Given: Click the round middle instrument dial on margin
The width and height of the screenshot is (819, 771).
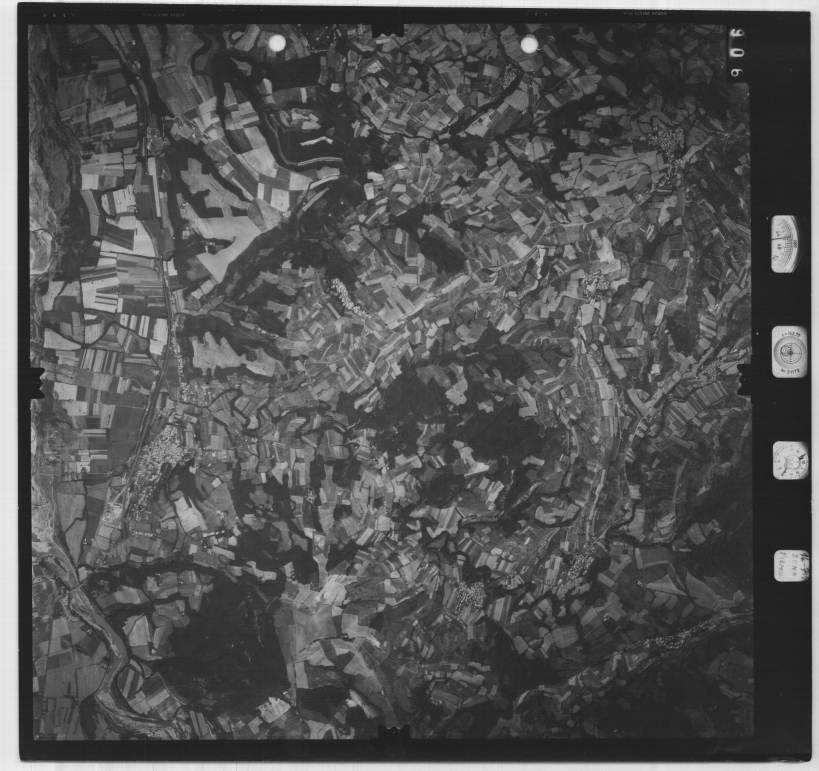Looking at the screenshot, I should click(789, 351).
